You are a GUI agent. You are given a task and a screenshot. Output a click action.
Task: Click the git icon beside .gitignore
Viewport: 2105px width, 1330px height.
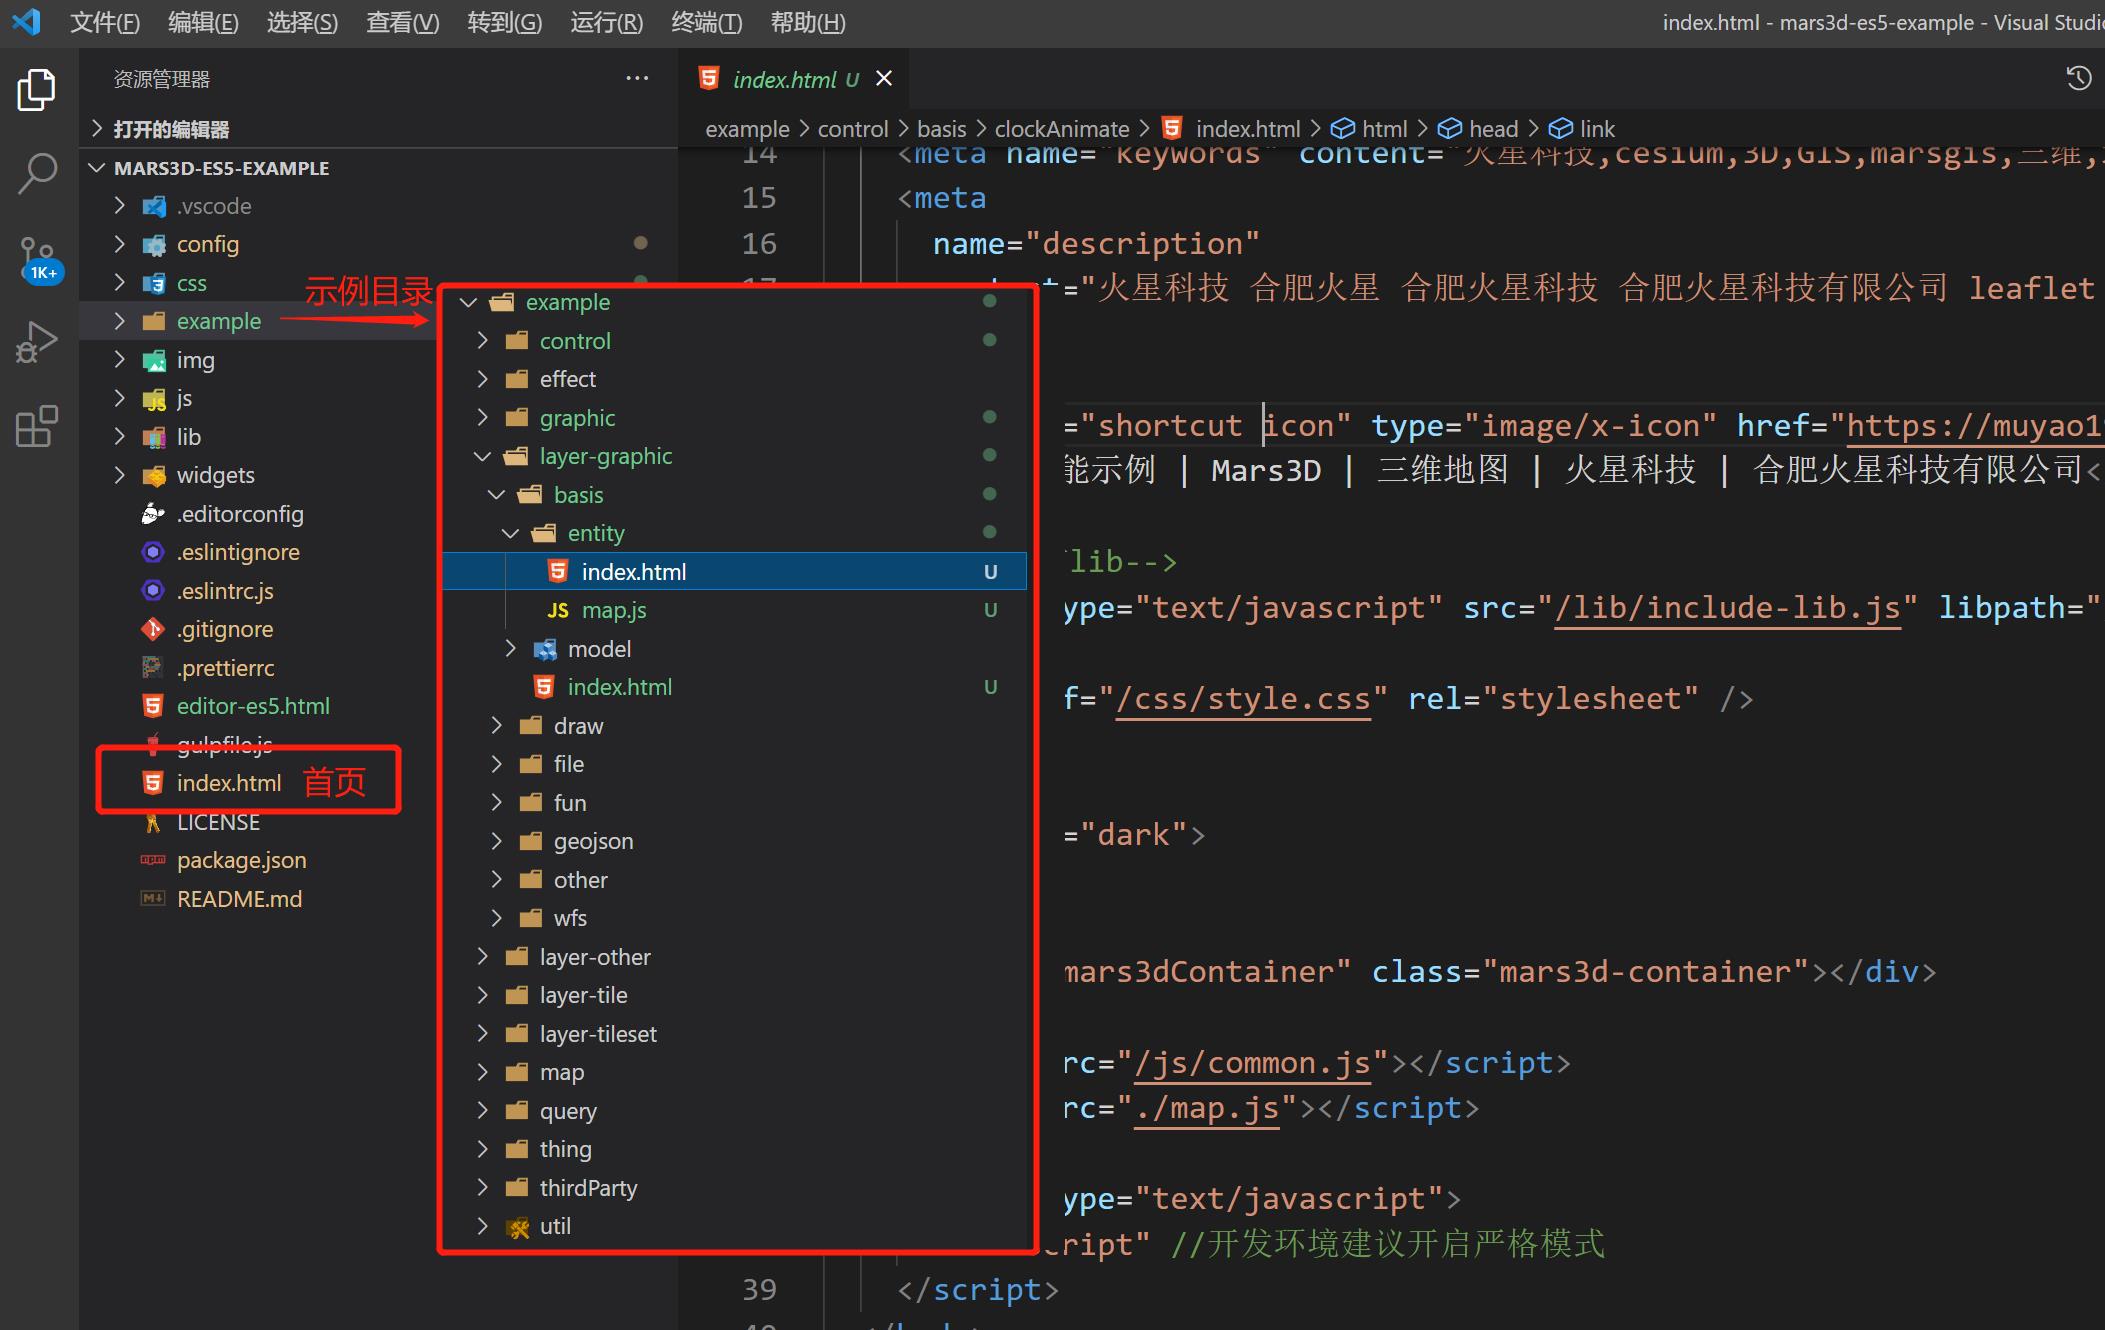coord(153,629)
